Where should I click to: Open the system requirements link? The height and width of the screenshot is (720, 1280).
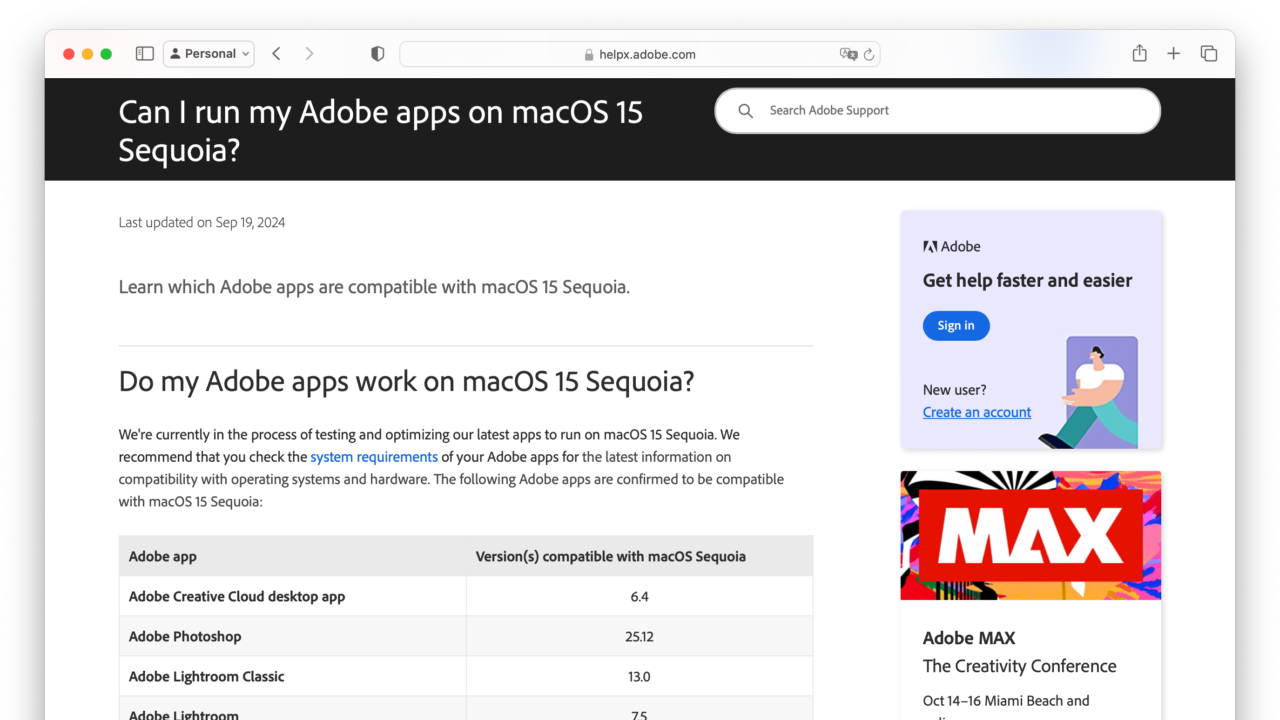click(374, 457)
